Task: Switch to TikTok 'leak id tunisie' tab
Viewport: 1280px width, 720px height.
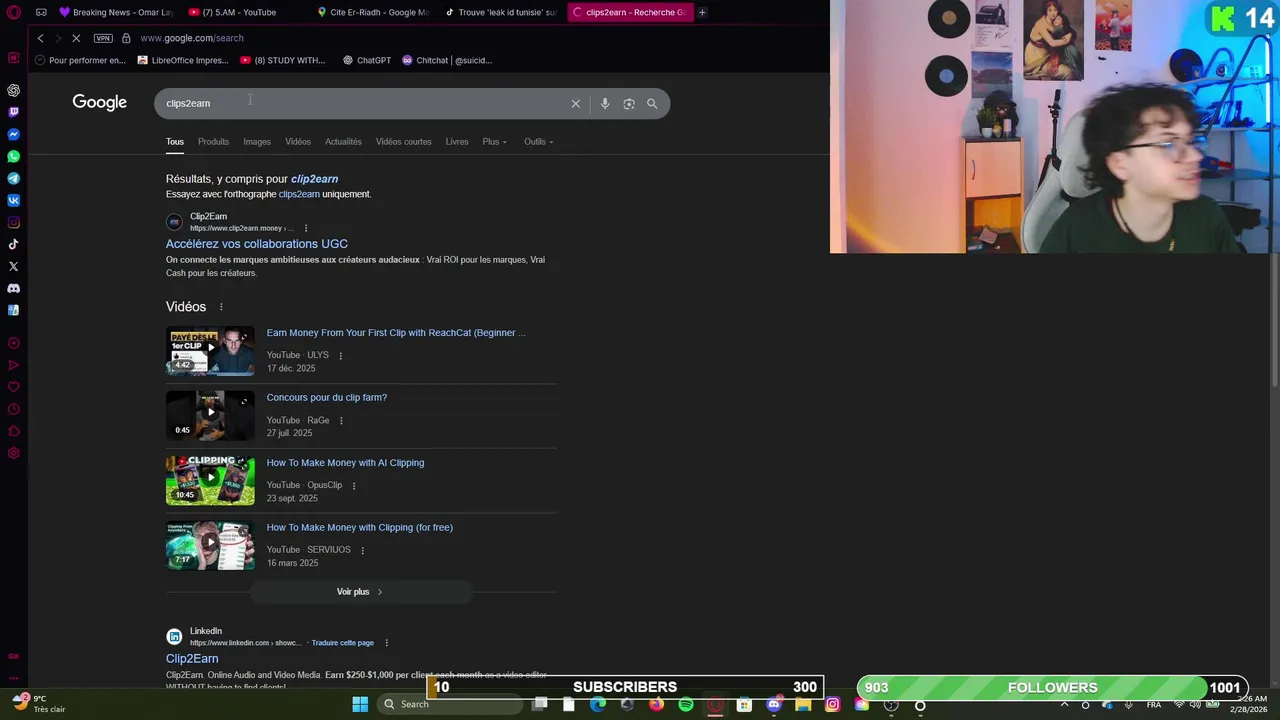Action: (500, 12)
